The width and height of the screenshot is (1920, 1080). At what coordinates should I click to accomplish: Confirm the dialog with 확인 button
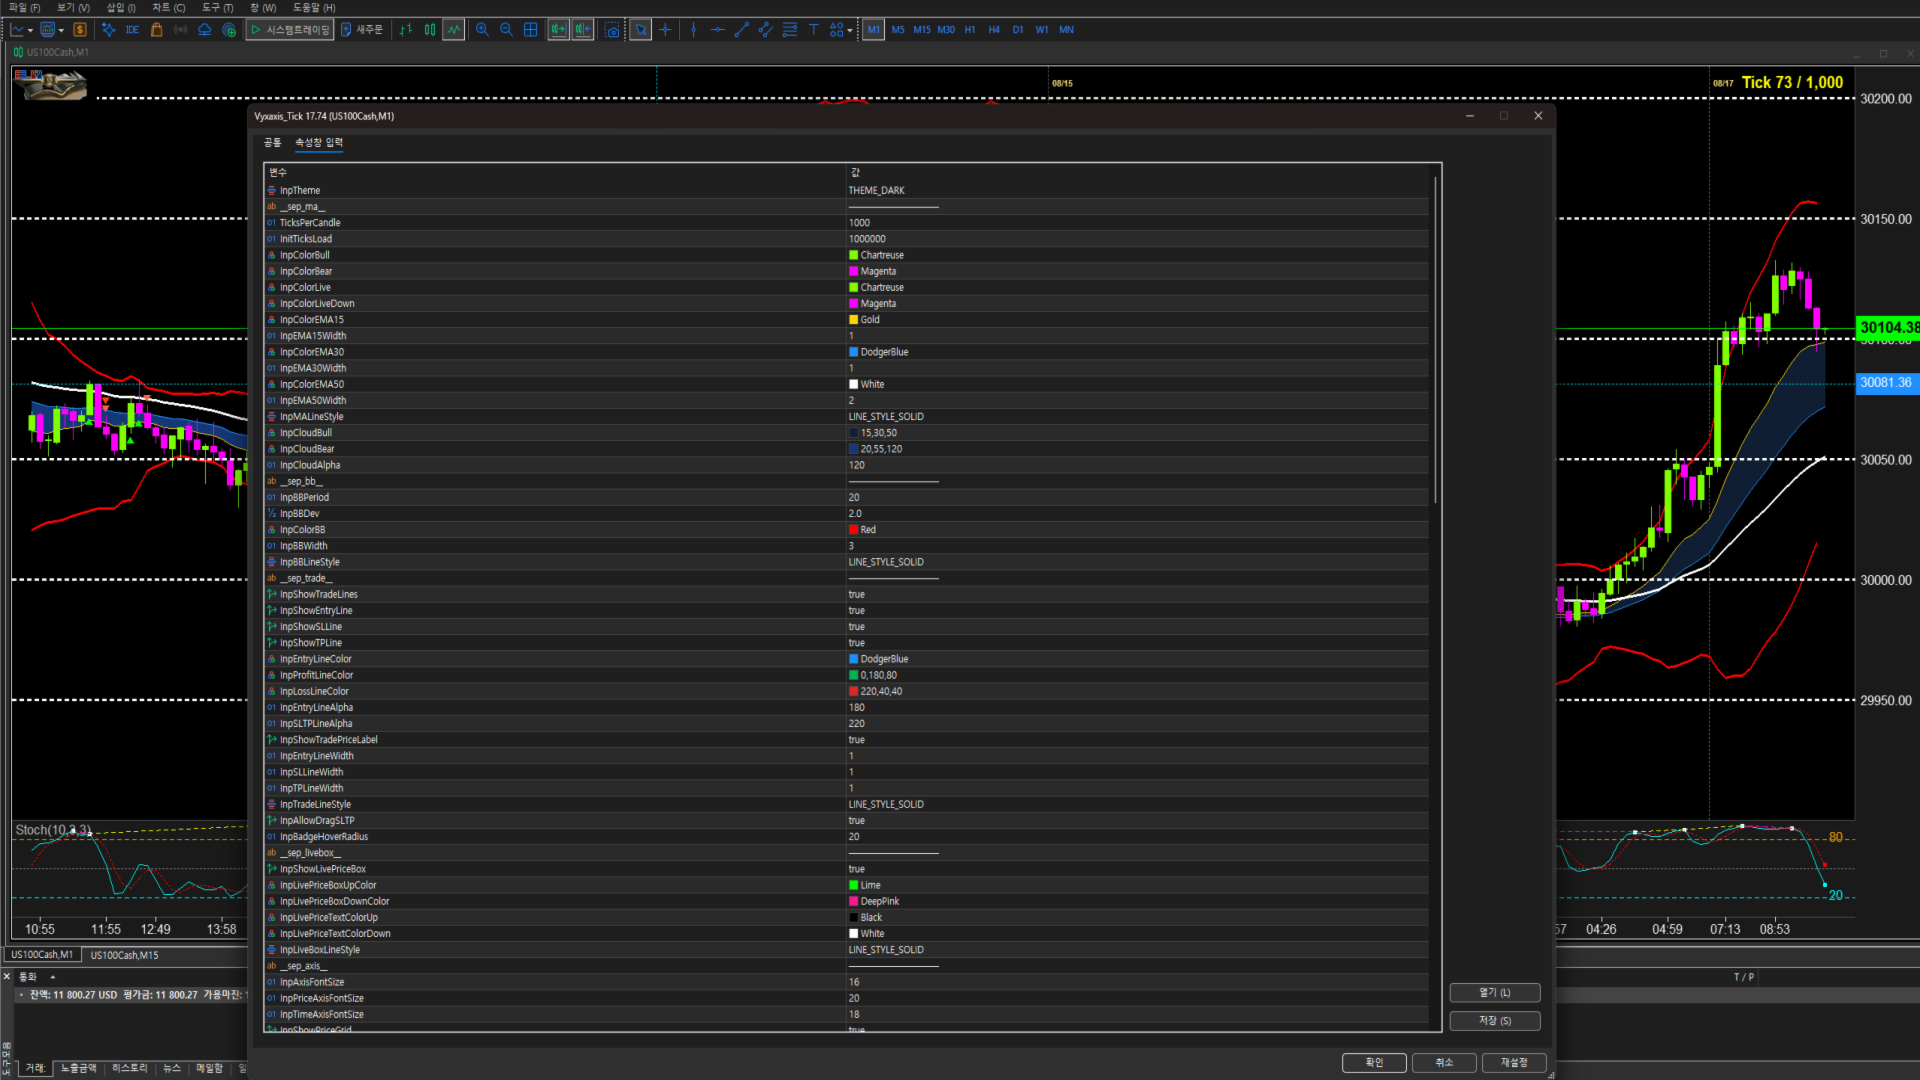tap(1374, 1063)
